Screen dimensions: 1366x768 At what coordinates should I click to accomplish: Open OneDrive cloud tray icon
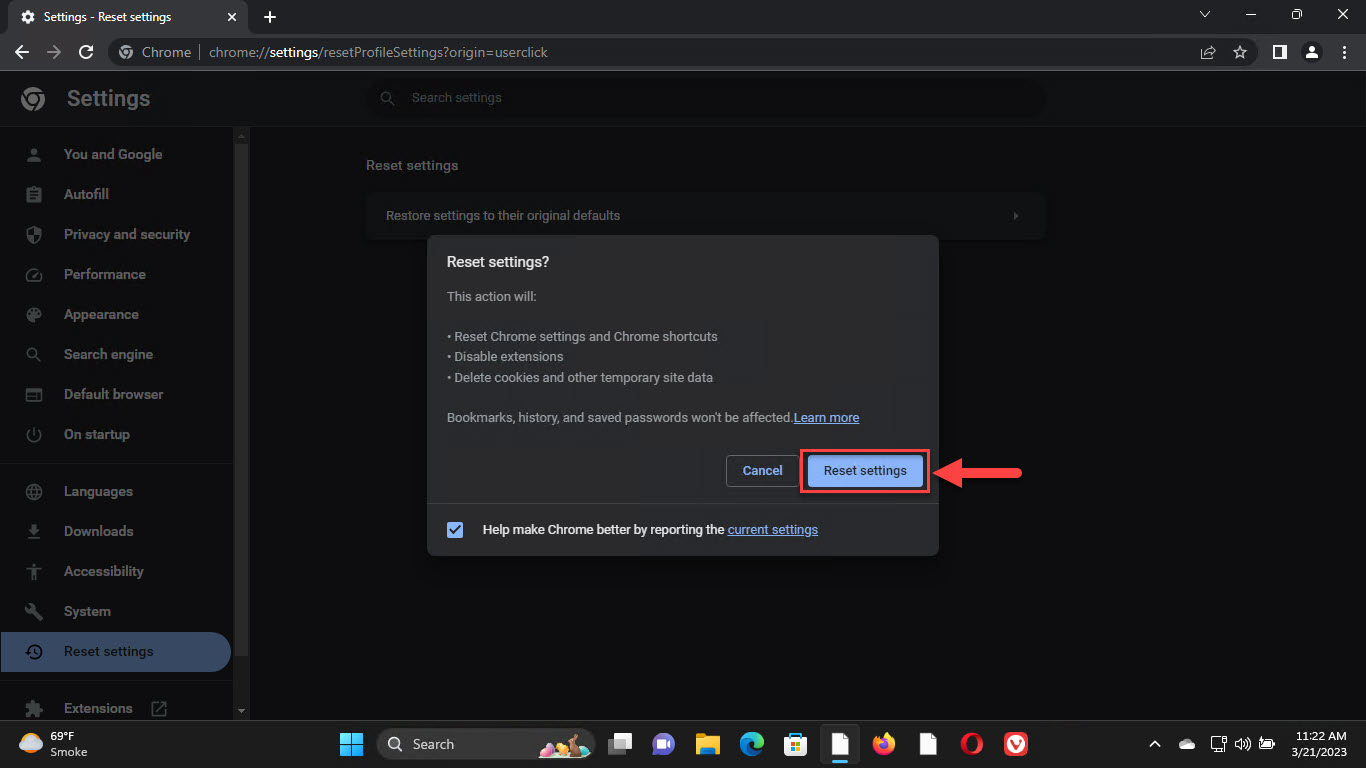coord(1187,744)
